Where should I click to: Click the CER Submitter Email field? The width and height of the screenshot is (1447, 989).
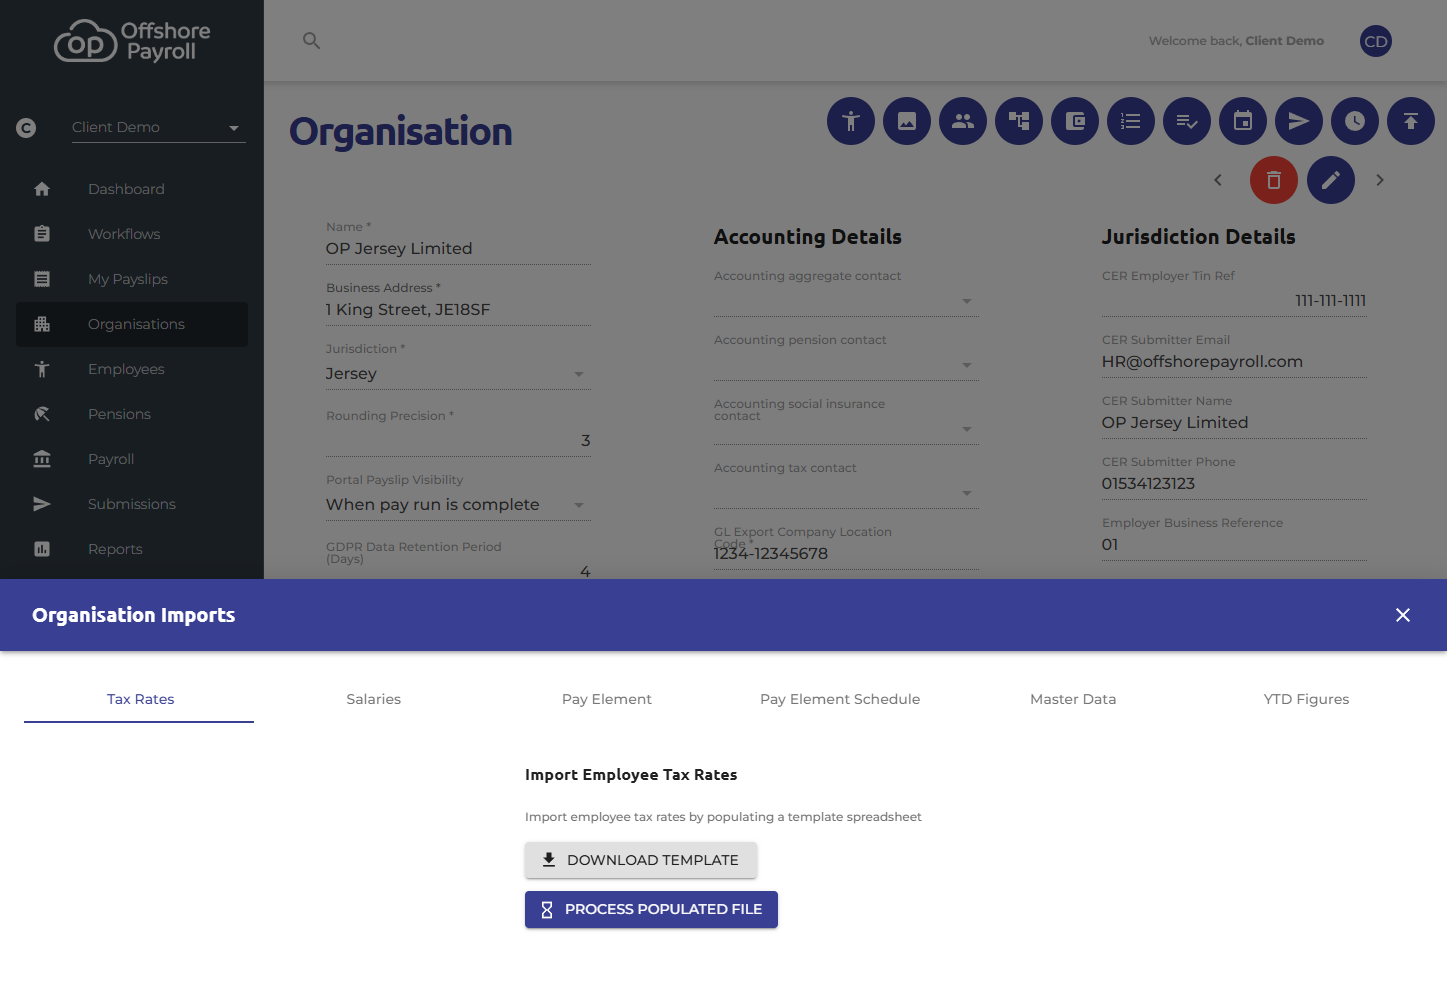pos(1234,362)
